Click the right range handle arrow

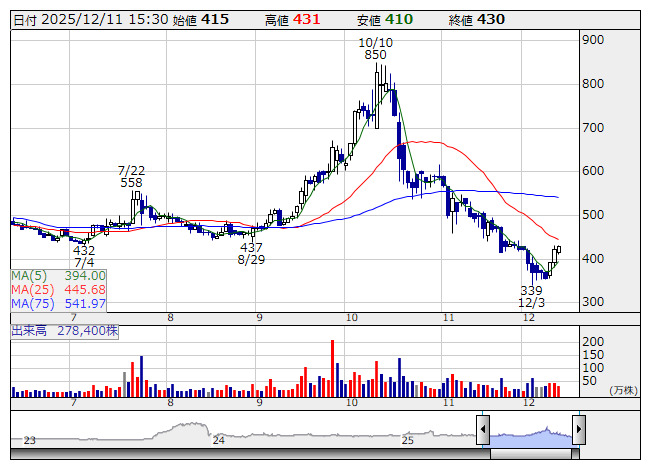579,429
